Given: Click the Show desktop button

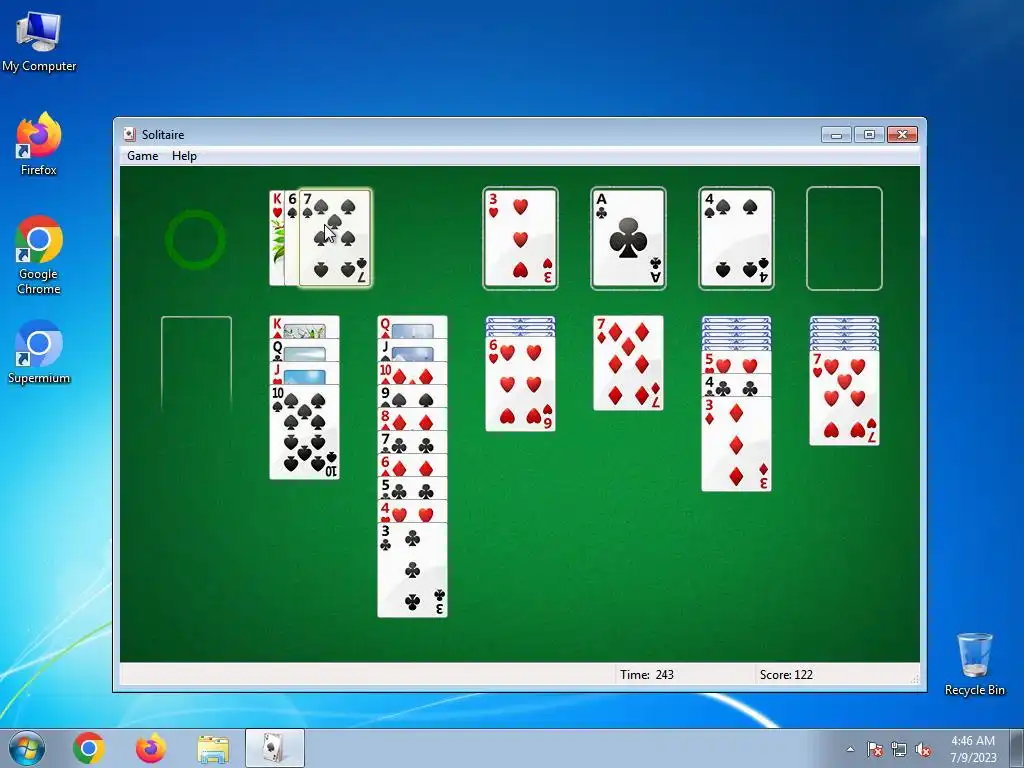Looking at the screenshot, I should click(1018, 748).
